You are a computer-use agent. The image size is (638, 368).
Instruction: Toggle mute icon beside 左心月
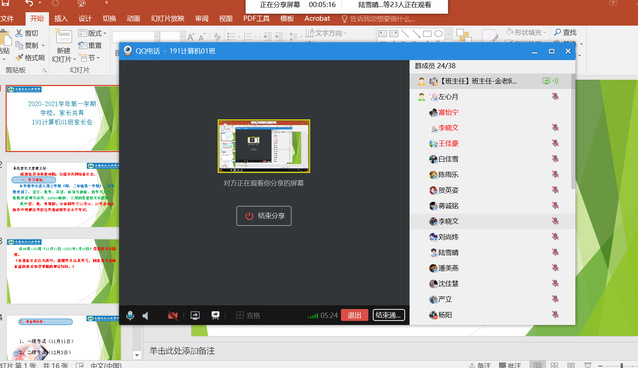click(555, 96)
